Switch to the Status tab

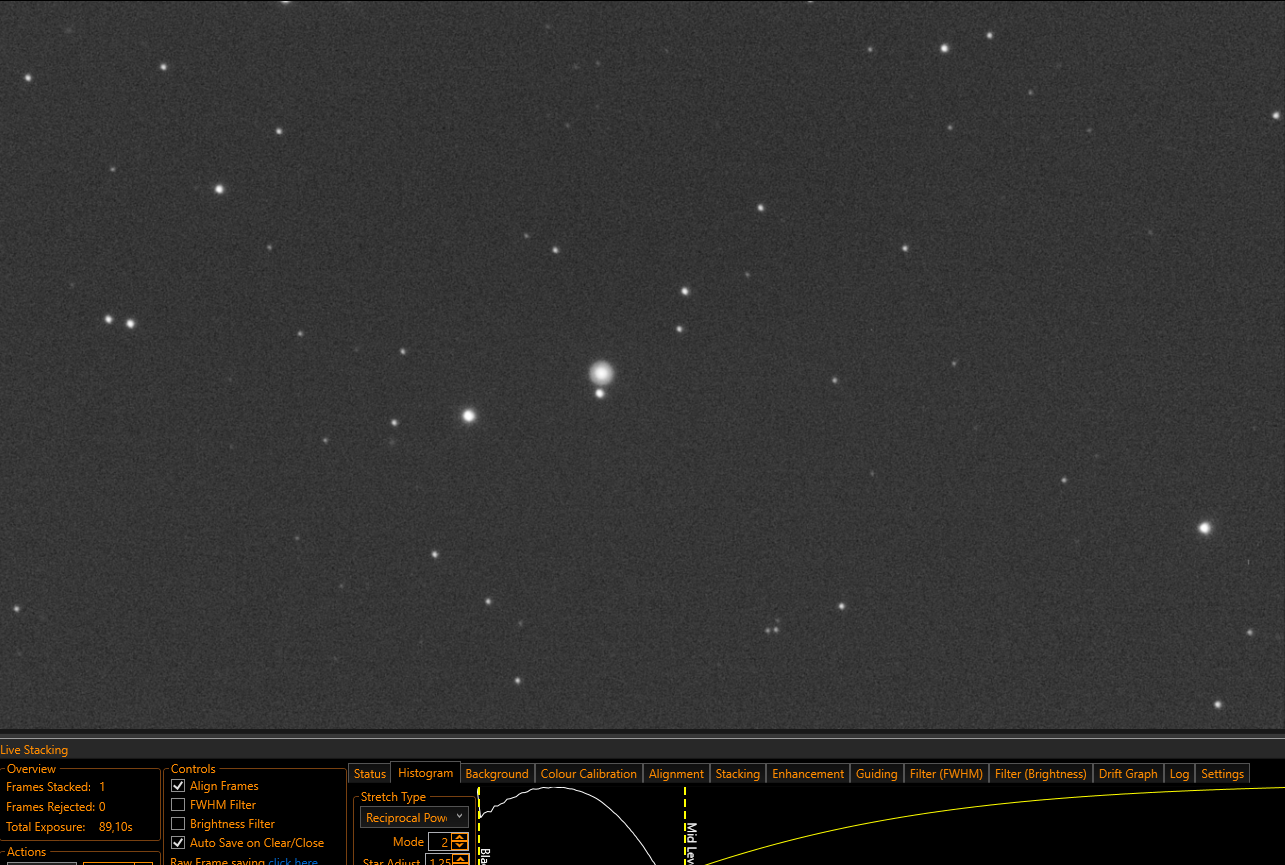click(x=370, y=774)
